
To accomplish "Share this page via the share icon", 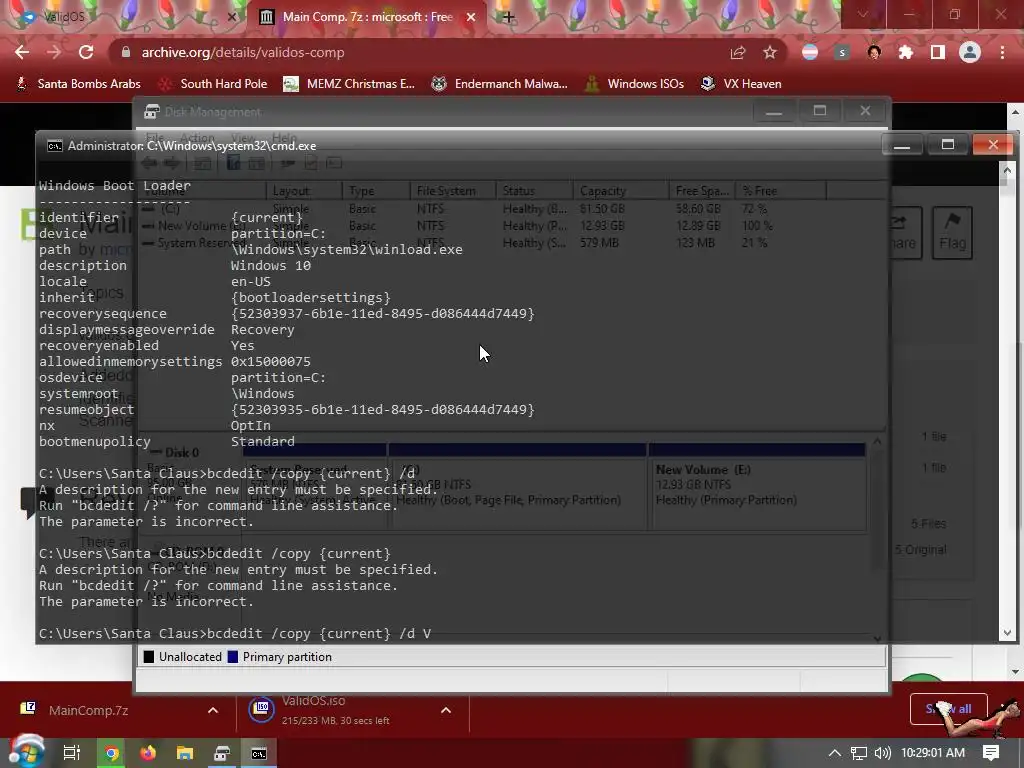I will point(738,52).
